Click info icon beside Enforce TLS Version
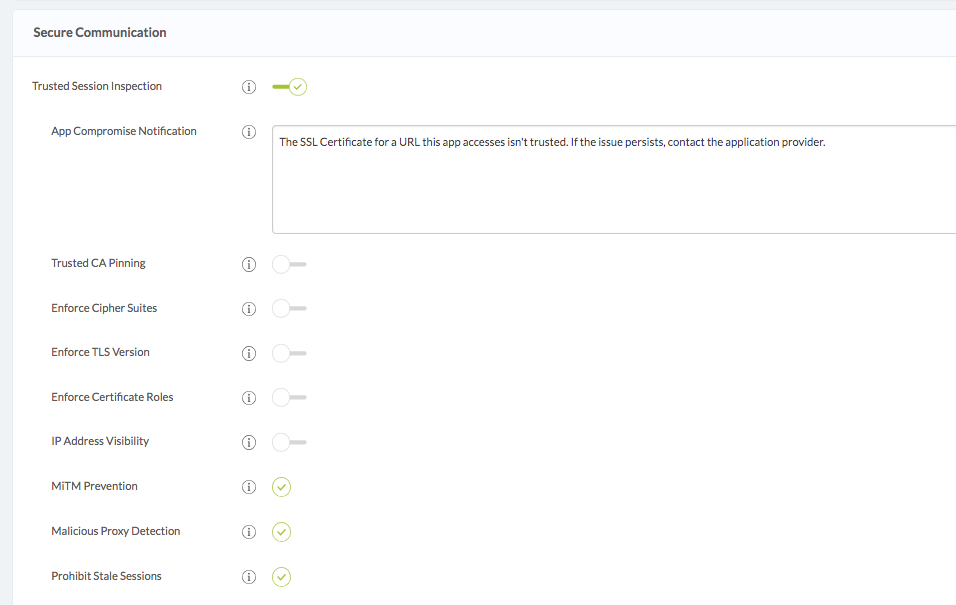The image size is (956, 605). (x=248, y=353)
